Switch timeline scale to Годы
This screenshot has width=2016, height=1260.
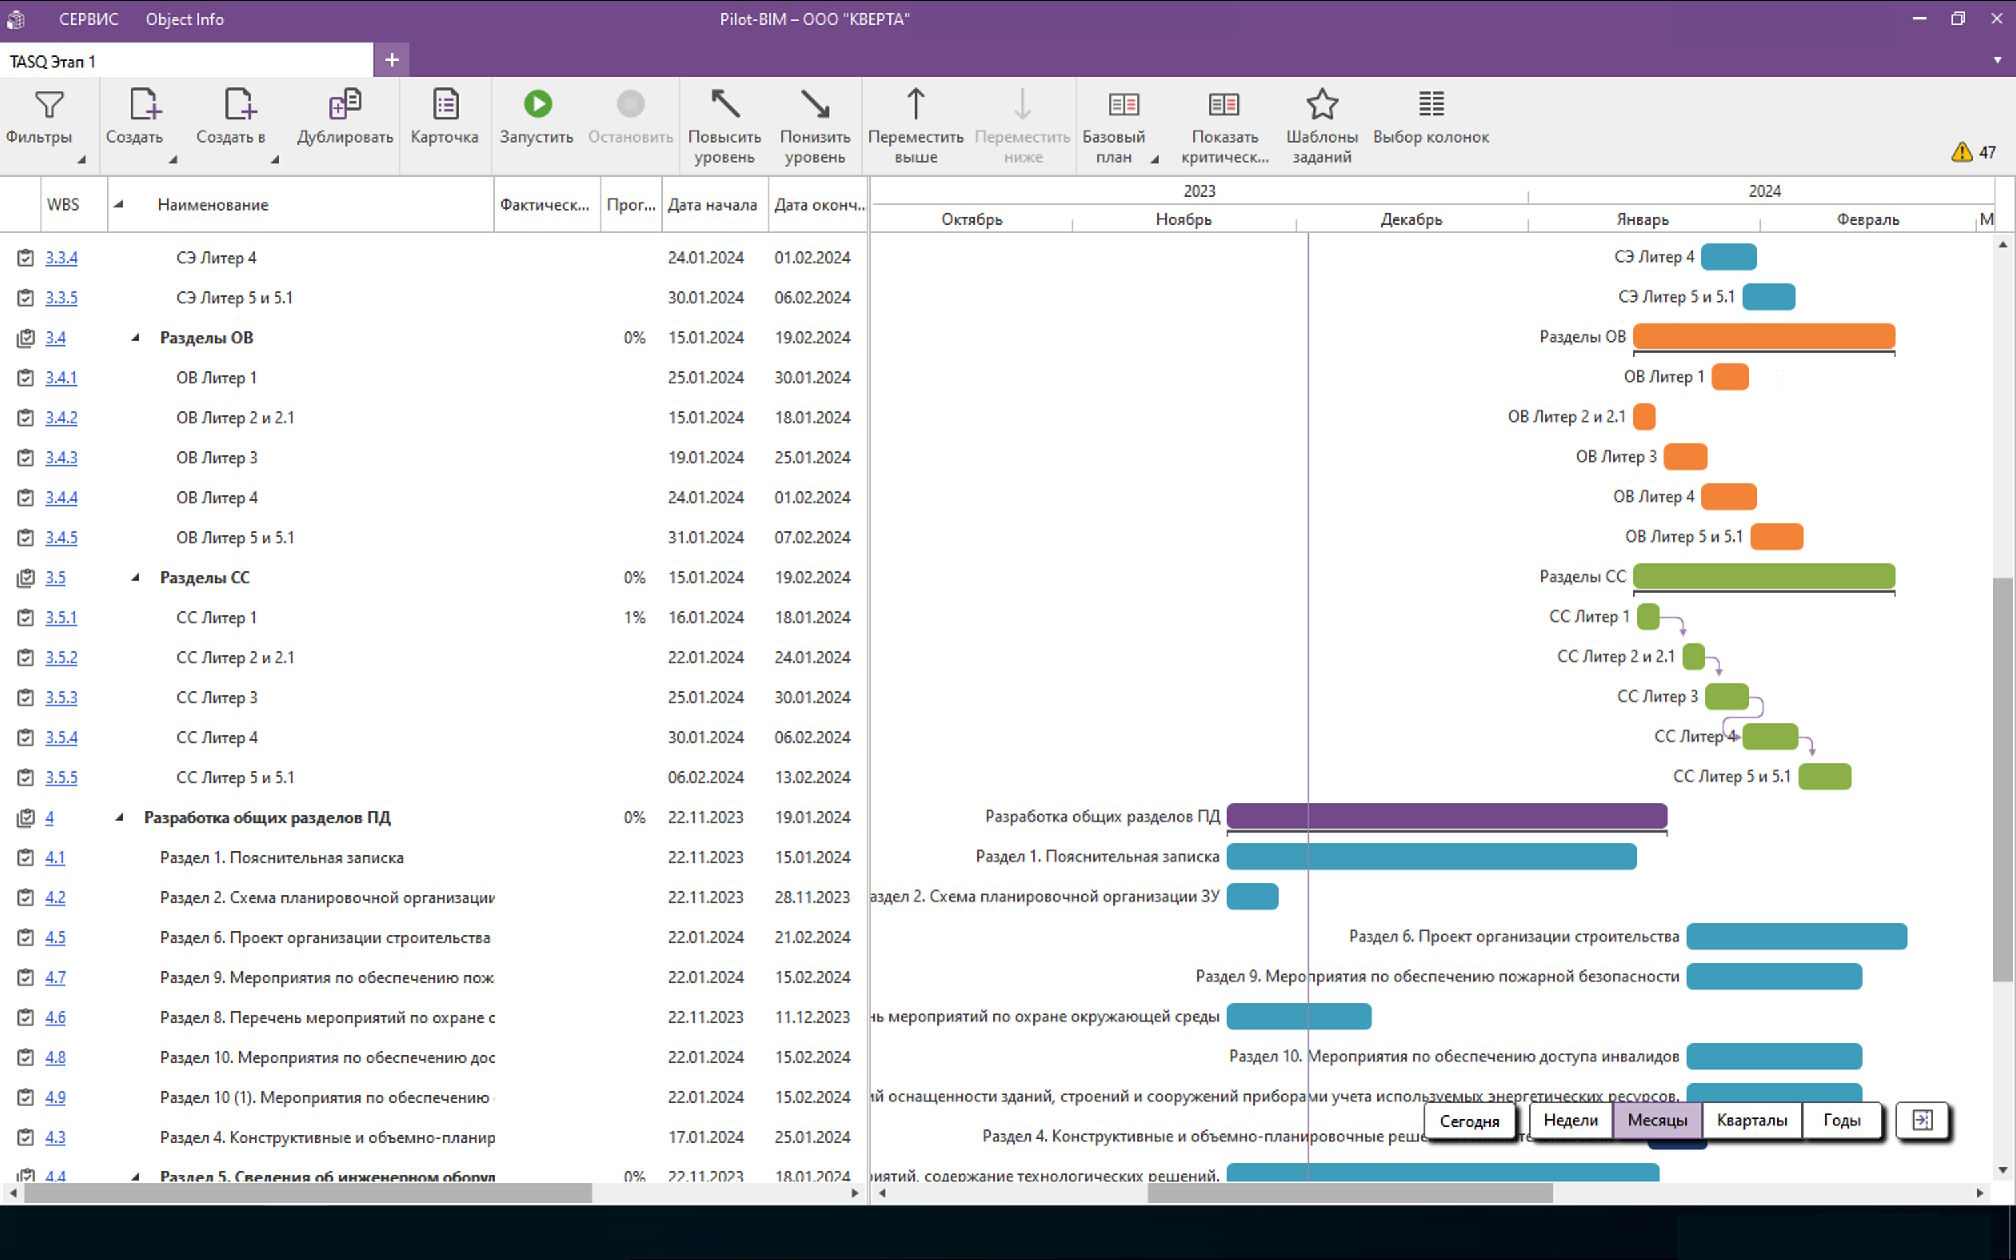tap(1841, 1120)
